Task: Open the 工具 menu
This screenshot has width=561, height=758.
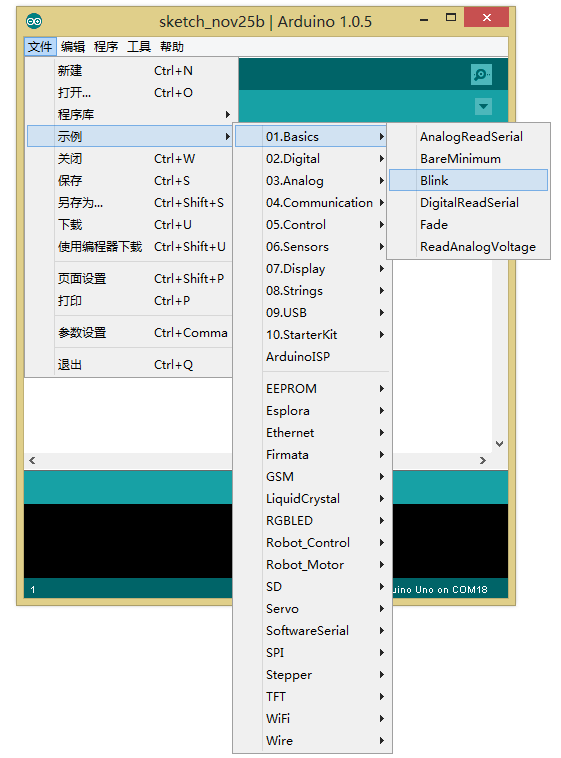Action: point(139,47)
